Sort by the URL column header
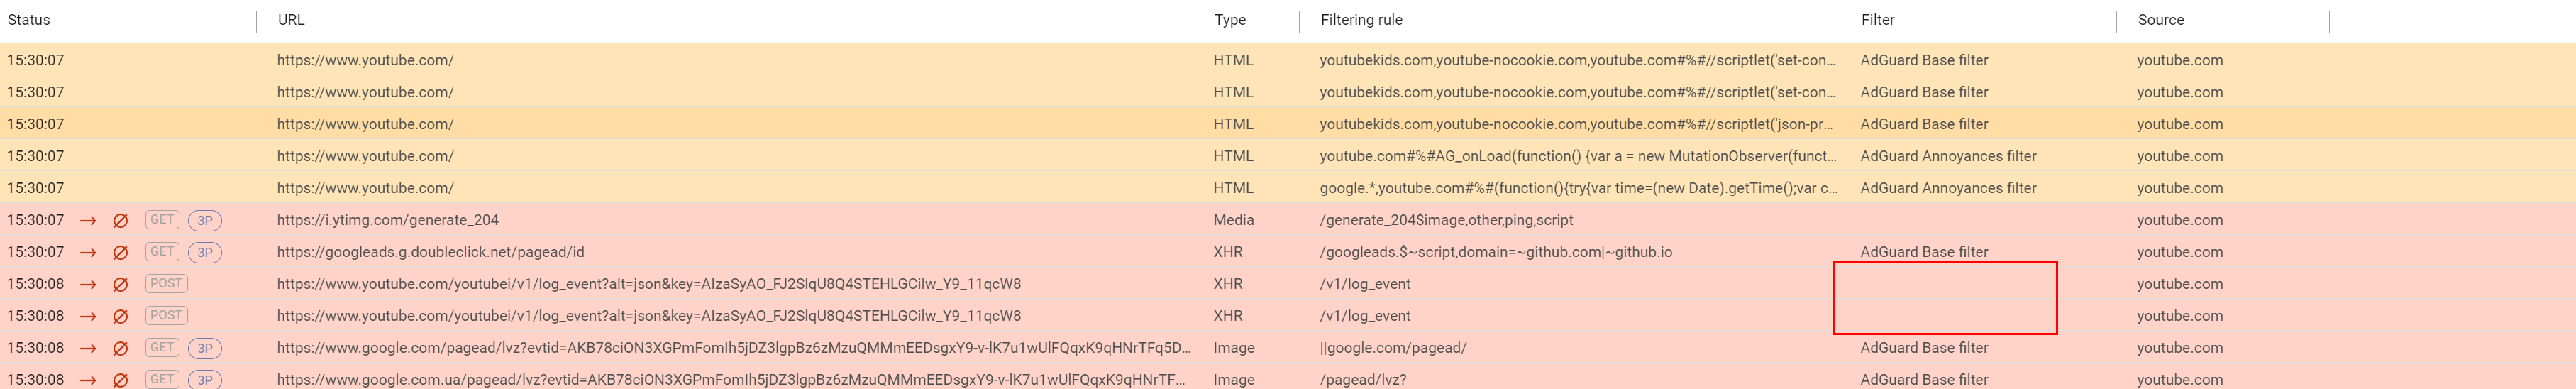2576x389 pixels. tap(291, 20)
